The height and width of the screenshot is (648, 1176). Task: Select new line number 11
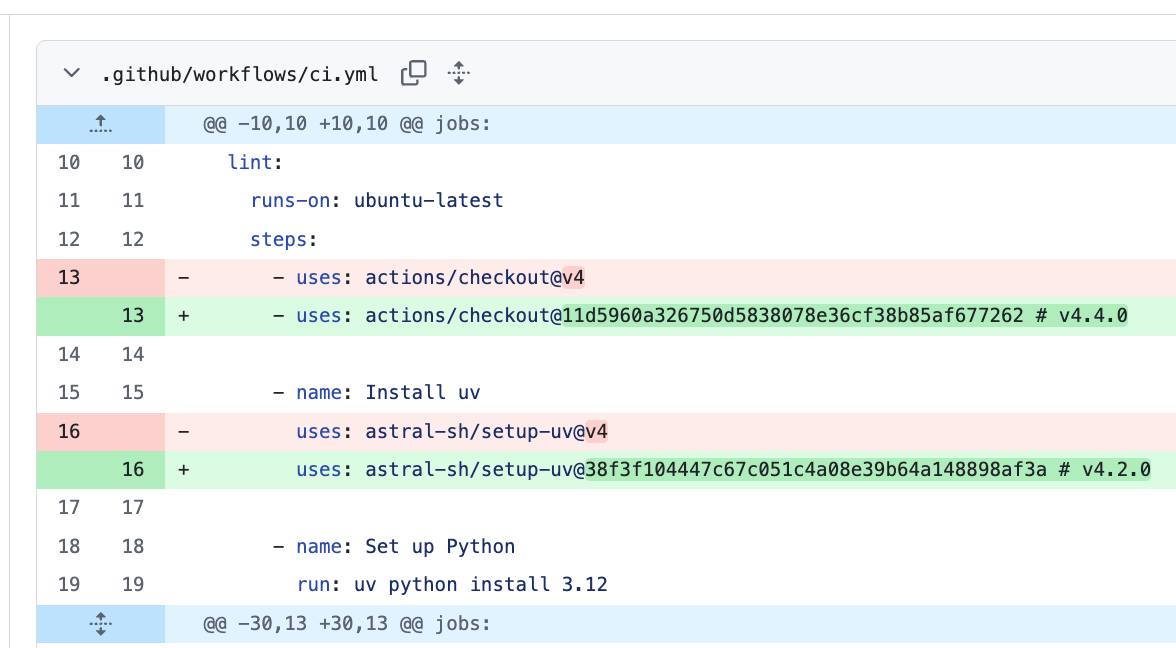133,200
